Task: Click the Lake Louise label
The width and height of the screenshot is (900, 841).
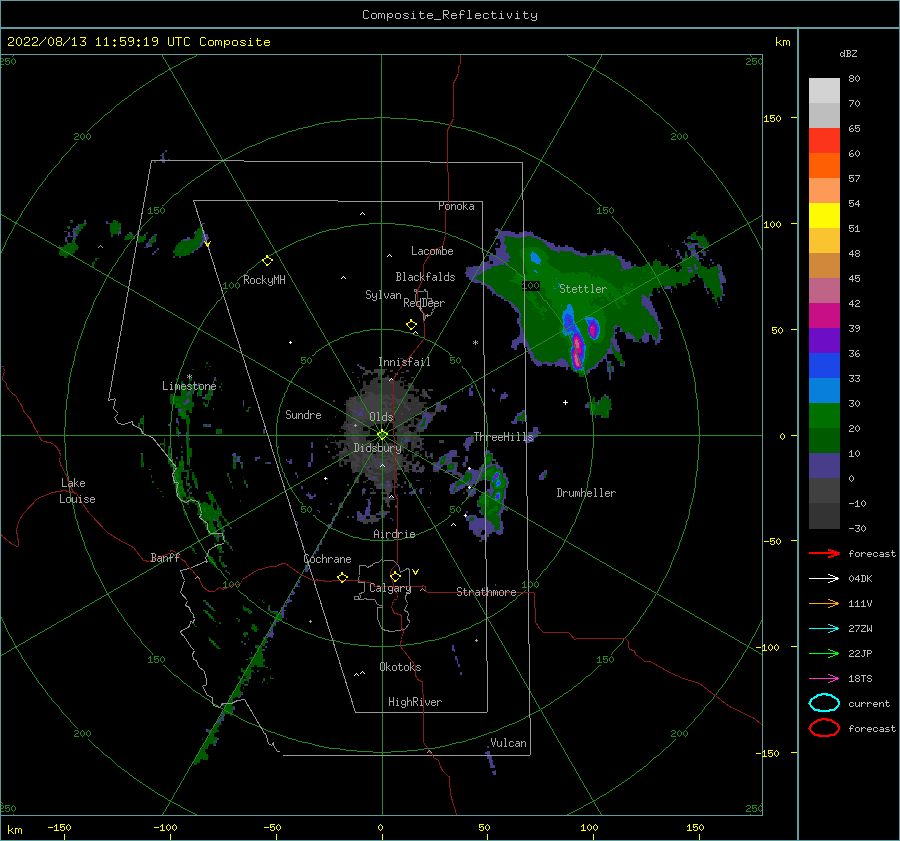Action: 77,491
